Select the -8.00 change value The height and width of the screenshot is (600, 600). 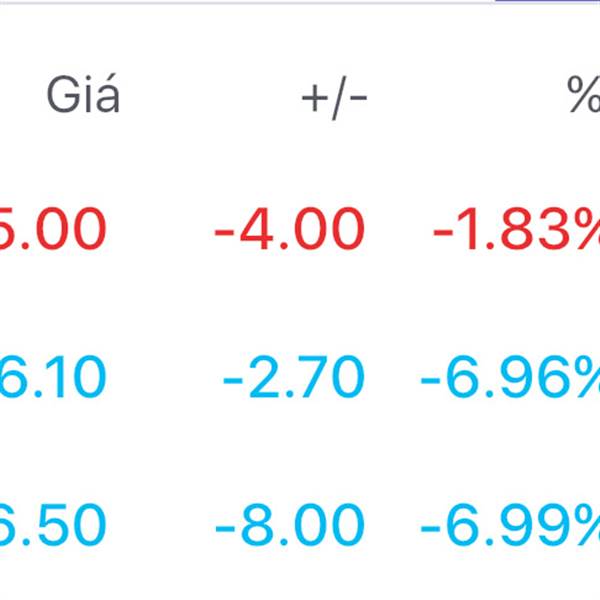point(291,527)
